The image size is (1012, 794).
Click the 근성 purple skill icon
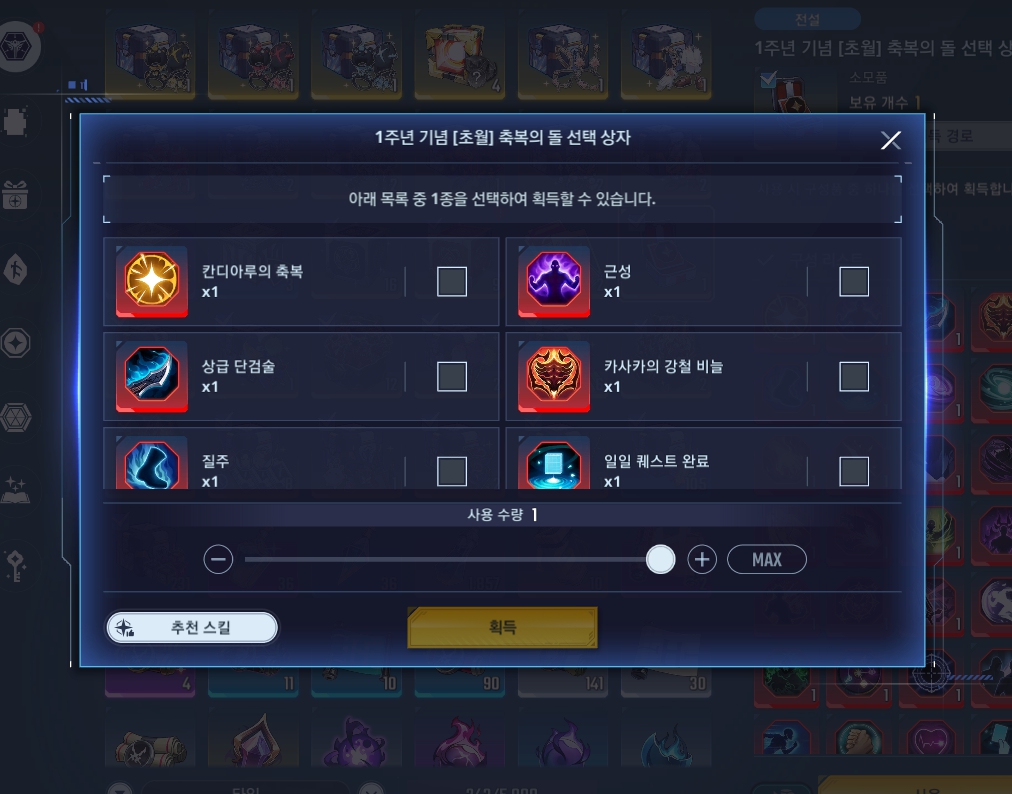554,281
